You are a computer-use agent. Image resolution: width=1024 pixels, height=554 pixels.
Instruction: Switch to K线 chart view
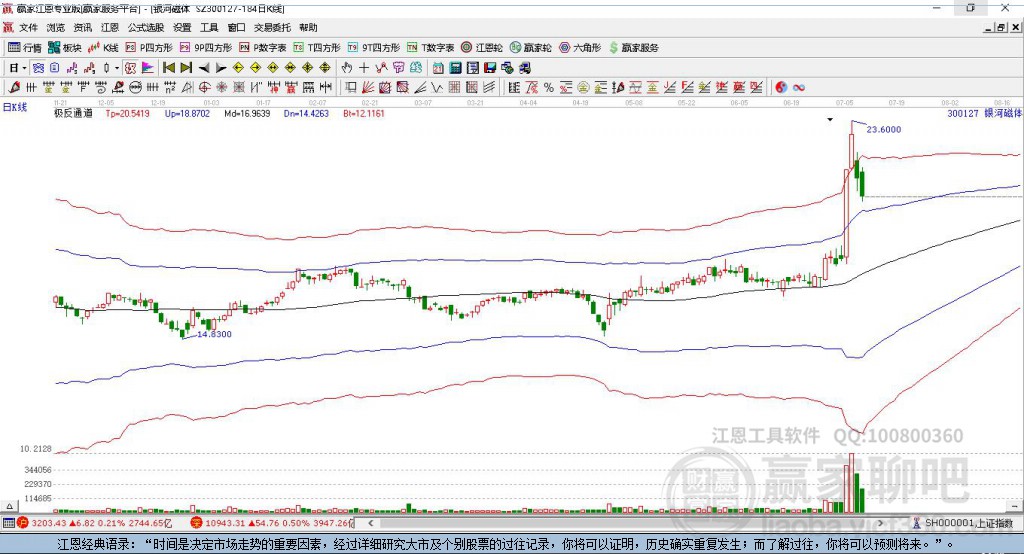[x=103, y=48]
